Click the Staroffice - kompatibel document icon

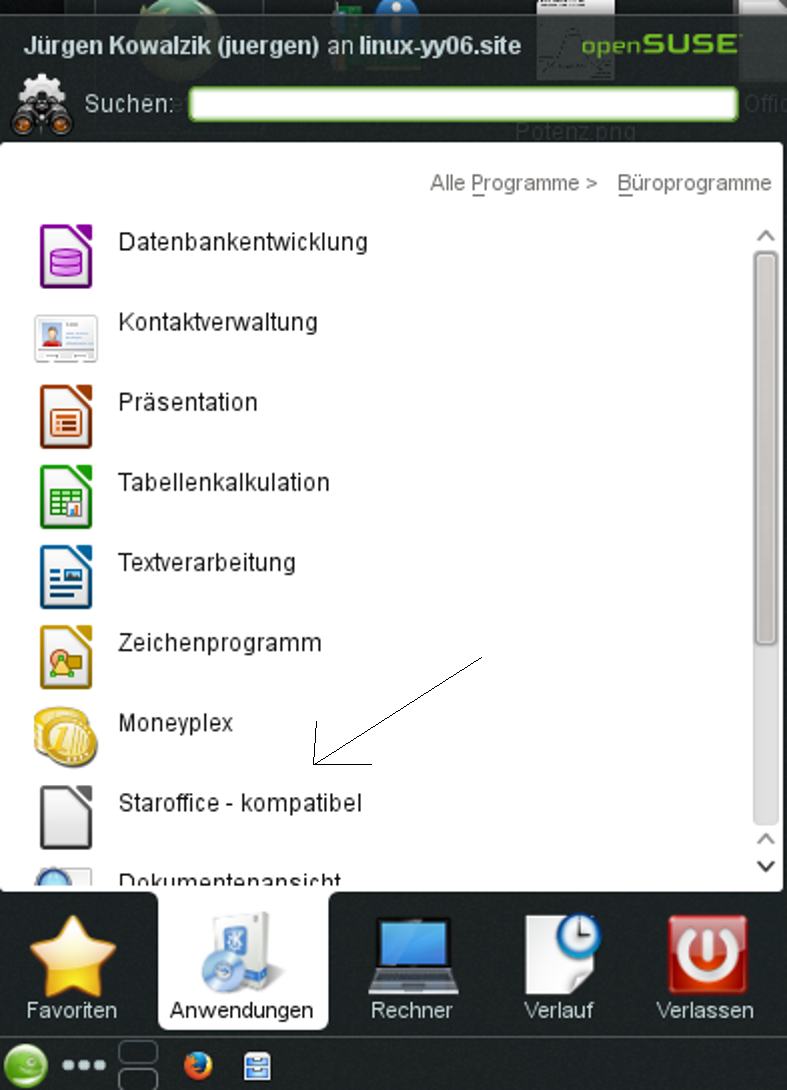(x=66, y=816)
